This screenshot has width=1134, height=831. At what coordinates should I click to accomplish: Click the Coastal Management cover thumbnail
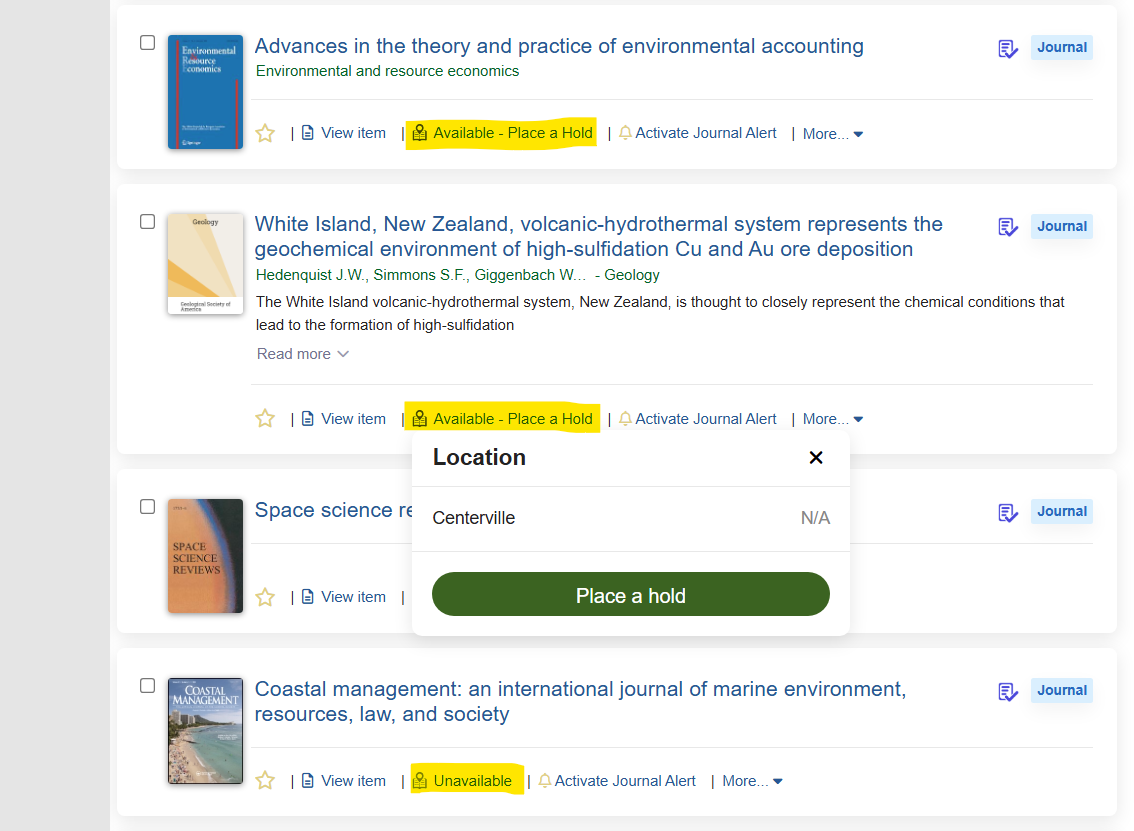(x=205, y=731)
